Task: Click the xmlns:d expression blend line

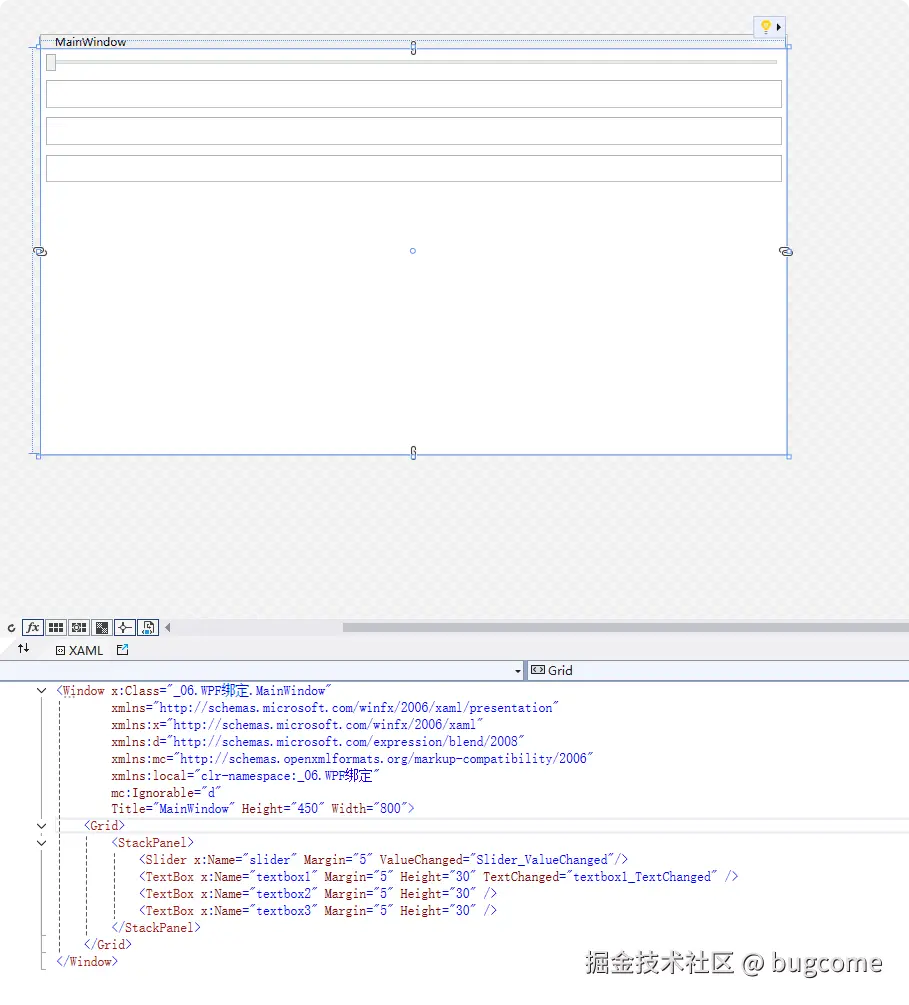Action: point(318,742)
